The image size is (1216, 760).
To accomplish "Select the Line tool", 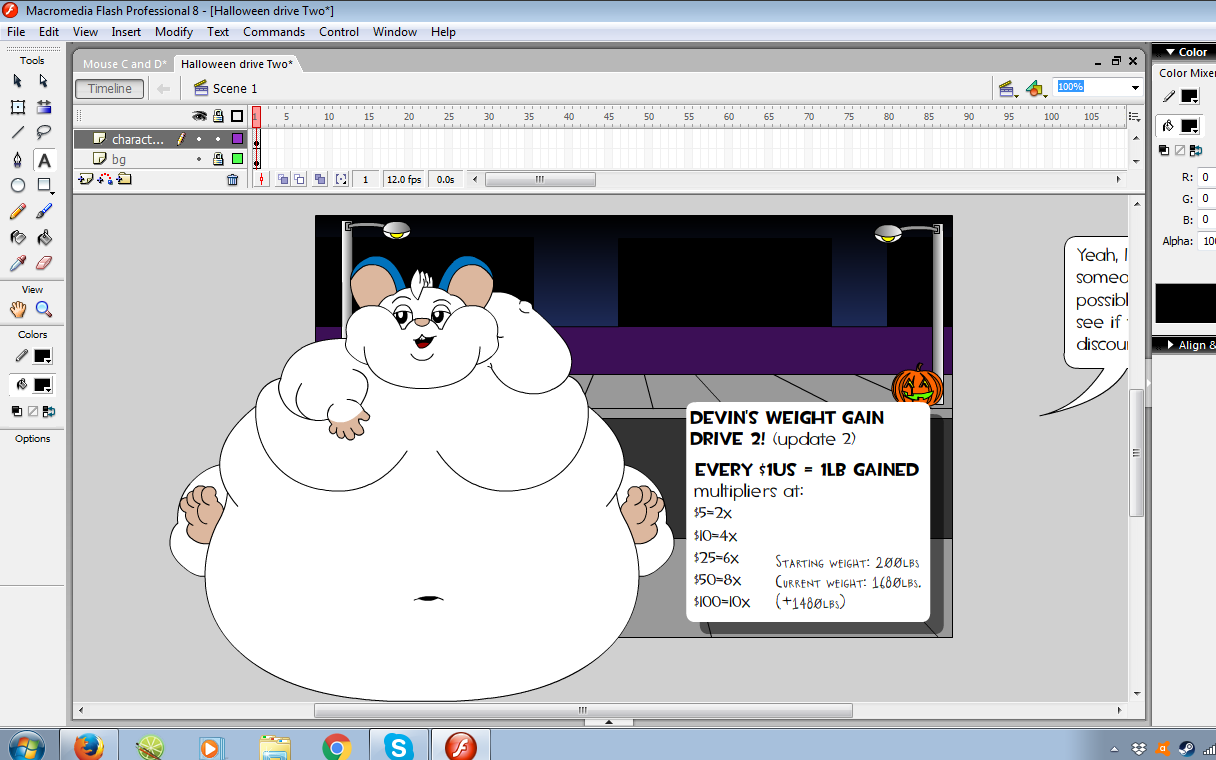I will [17, 132].
